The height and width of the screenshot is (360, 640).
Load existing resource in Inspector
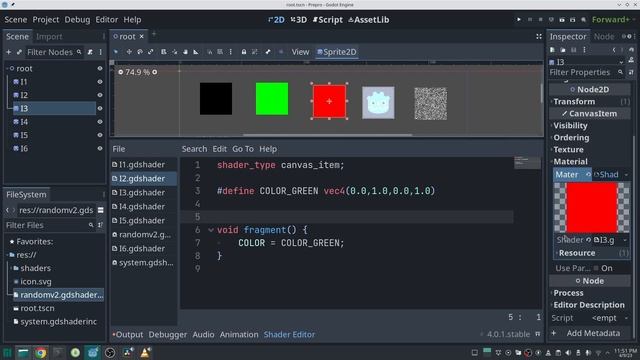[x=563, y=50]
